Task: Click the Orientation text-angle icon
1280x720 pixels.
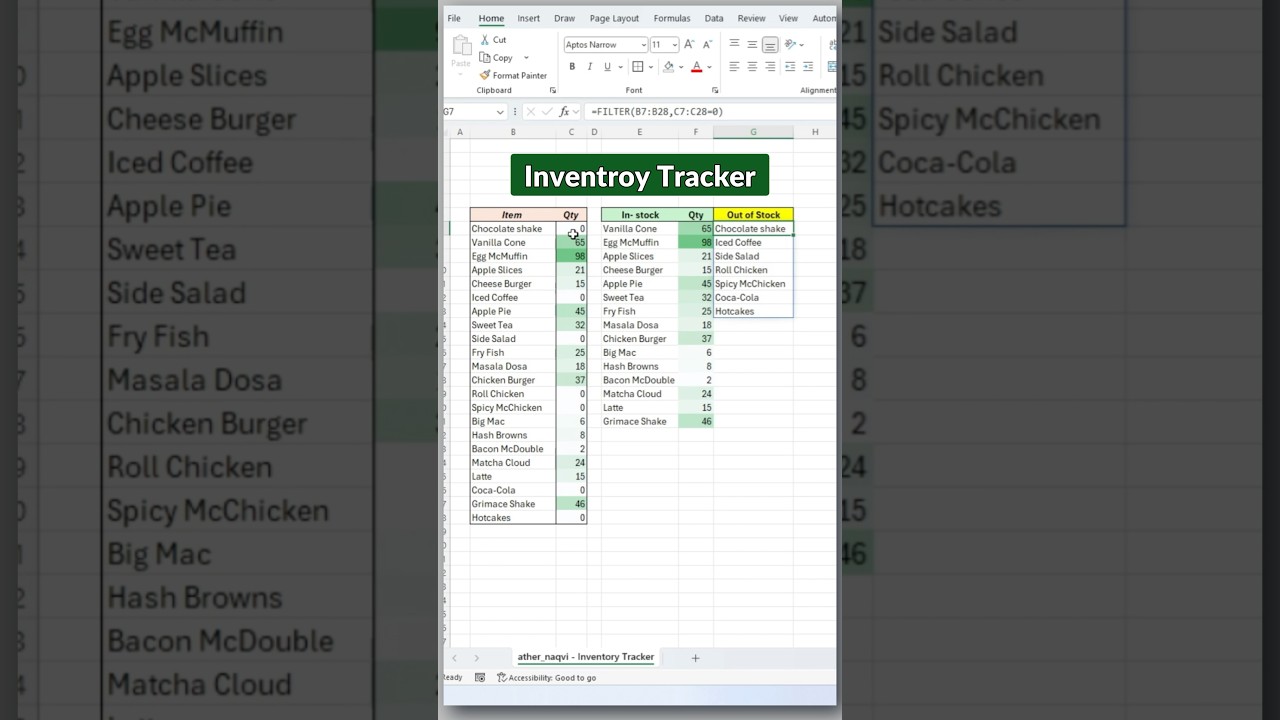Action: point(790,44)
